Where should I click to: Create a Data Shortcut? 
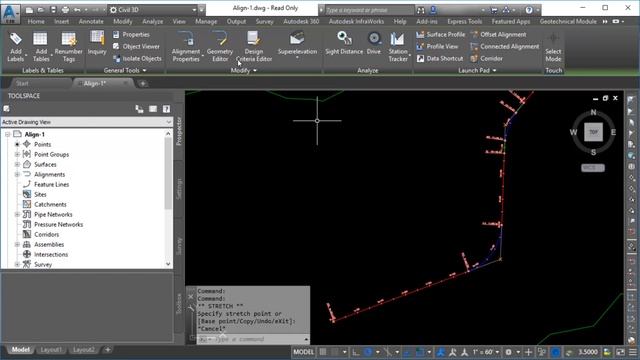[440, 58]
